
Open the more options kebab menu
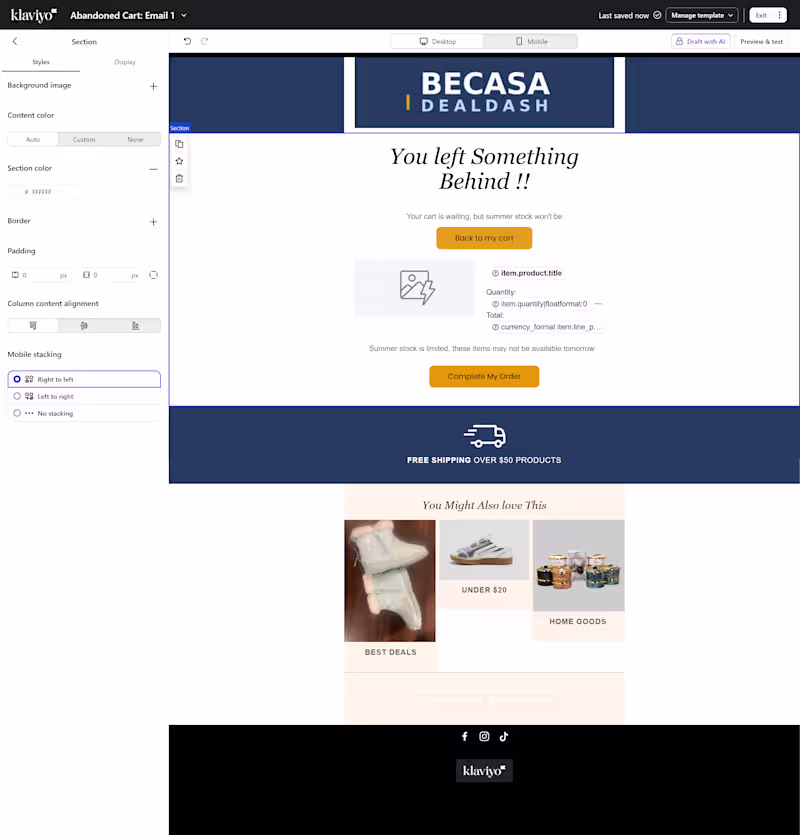click(x=779, y=15)
